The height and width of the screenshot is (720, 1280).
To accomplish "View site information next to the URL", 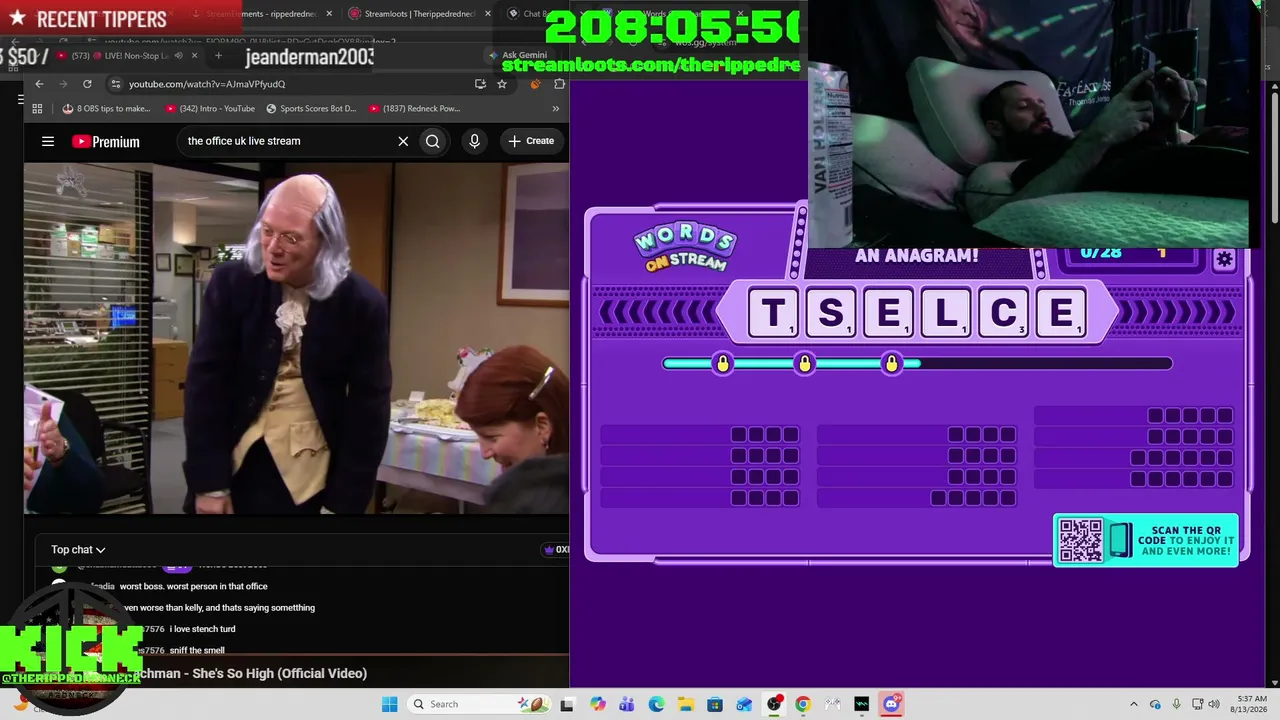I will (x=116, y=84).
